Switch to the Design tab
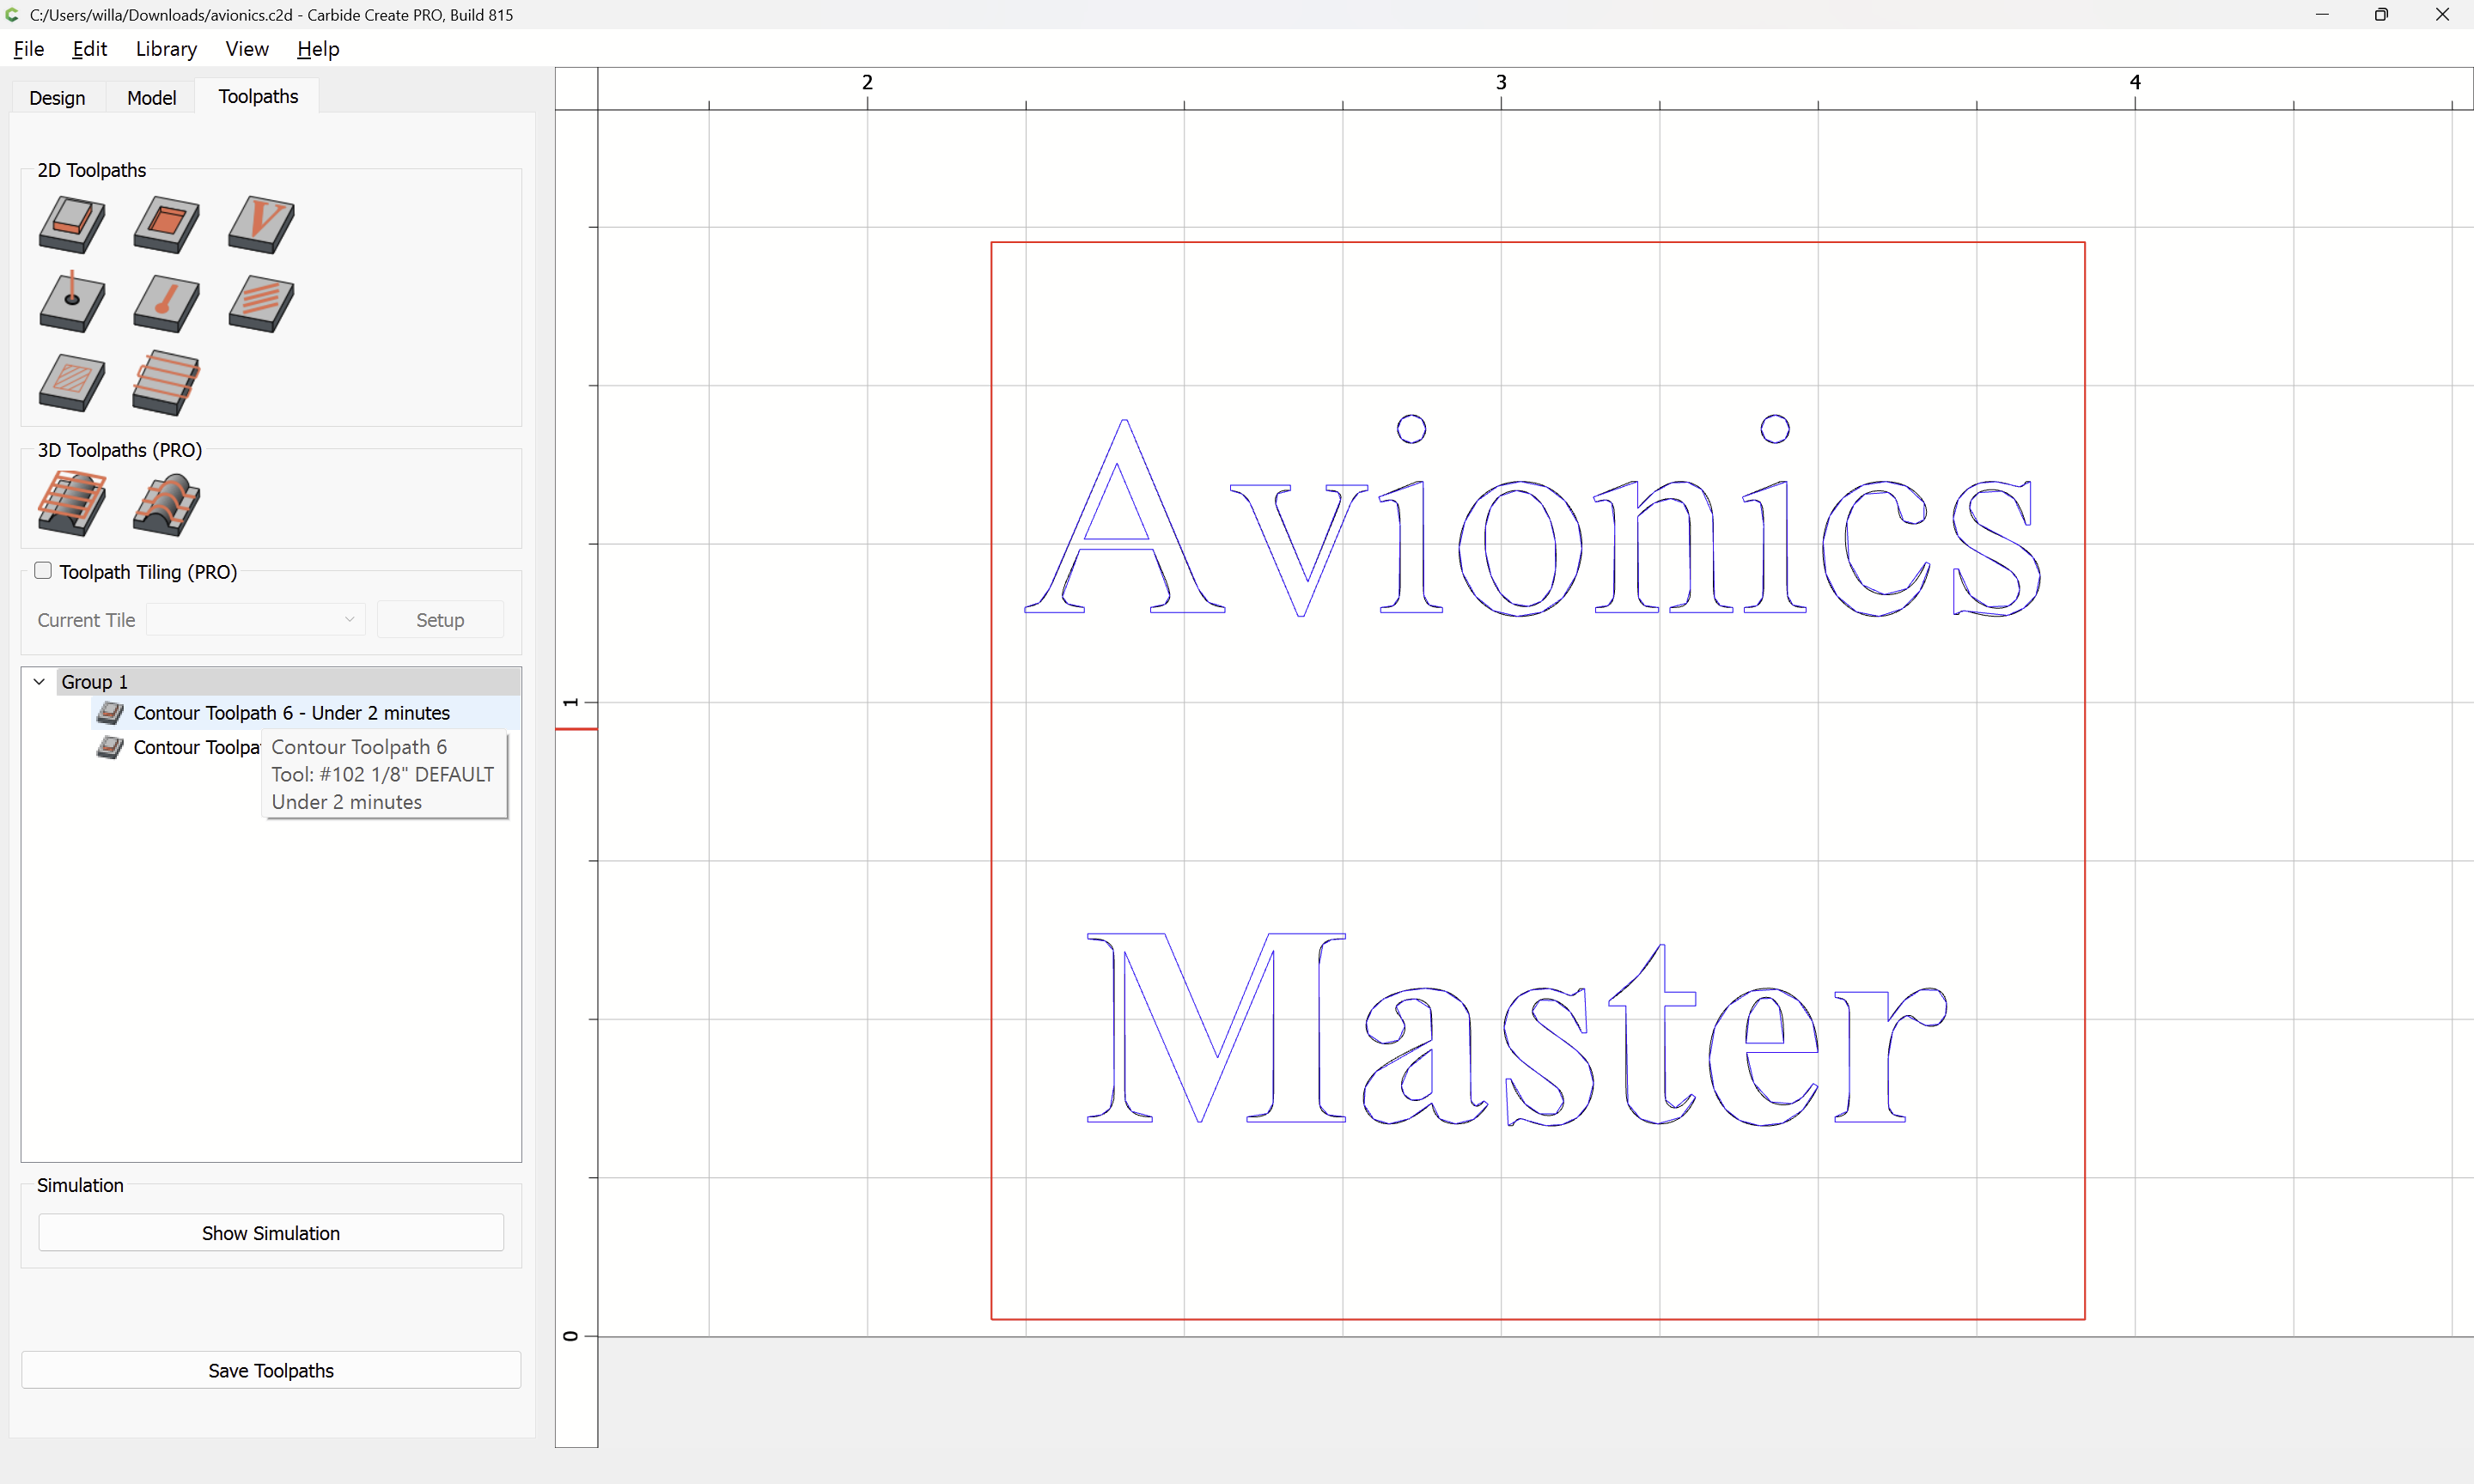This screenshot has width=2474, height=1484. coord(57,98)
